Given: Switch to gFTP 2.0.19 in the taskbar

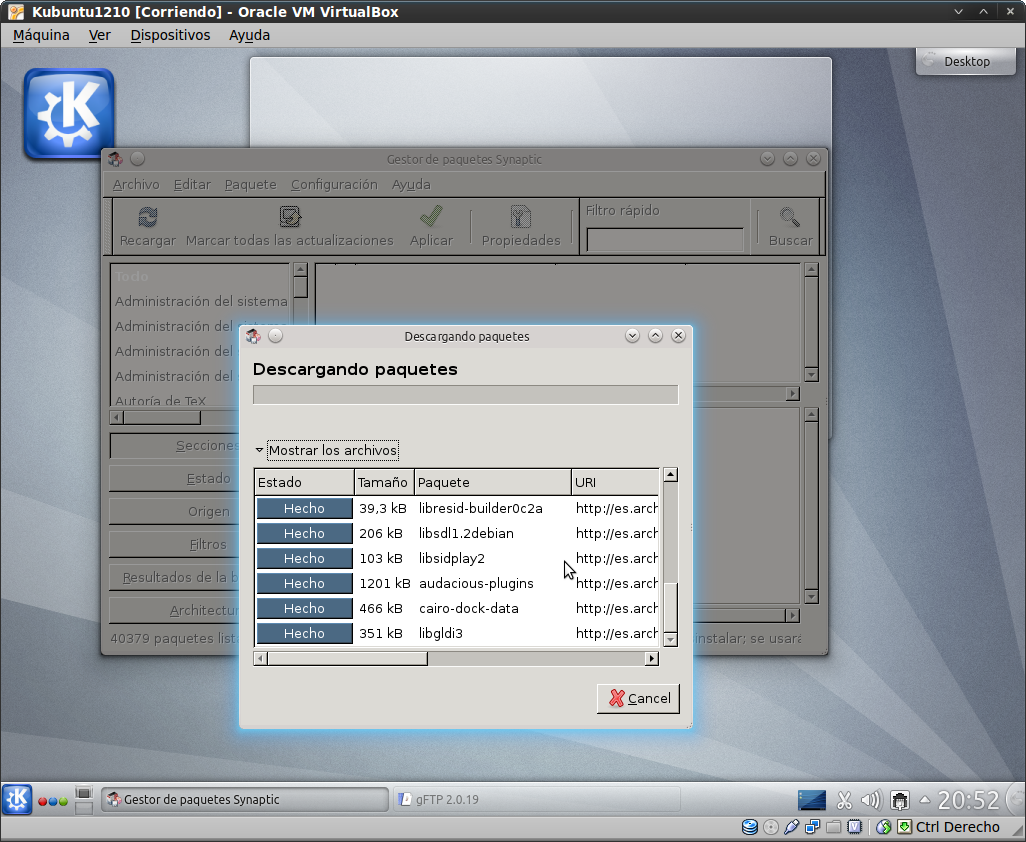Looking at the screenshot, I should pyautogui.click(x=536, y=799).
